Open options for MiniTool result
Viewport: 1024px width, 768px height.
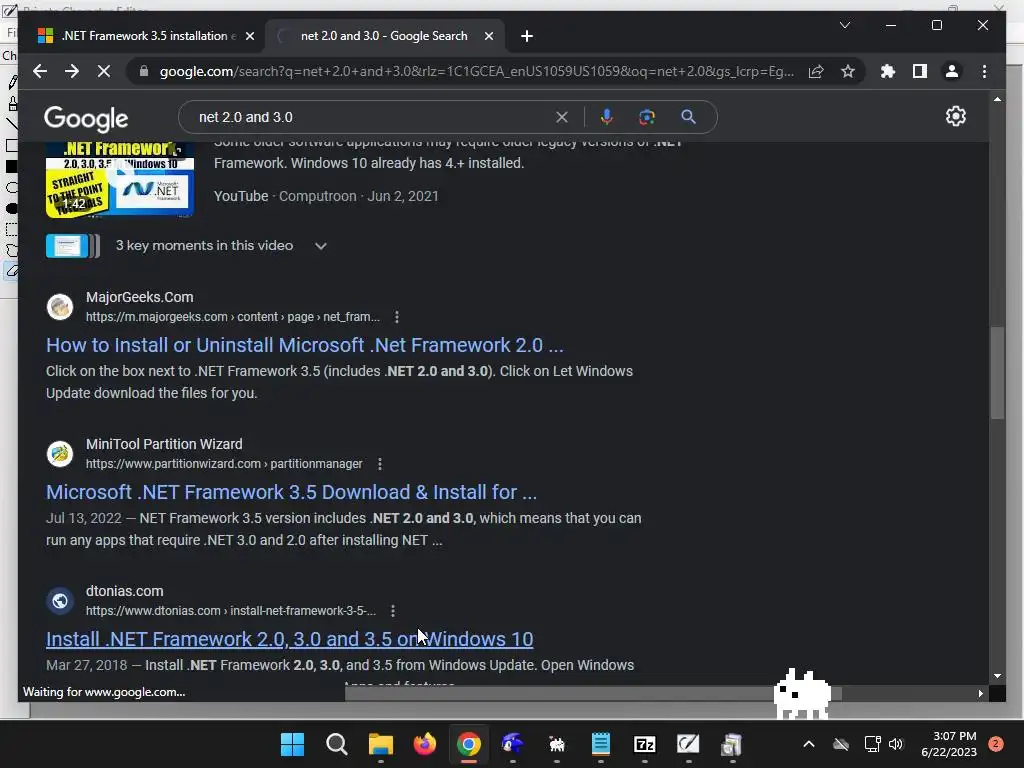click(x=379, y=464)
